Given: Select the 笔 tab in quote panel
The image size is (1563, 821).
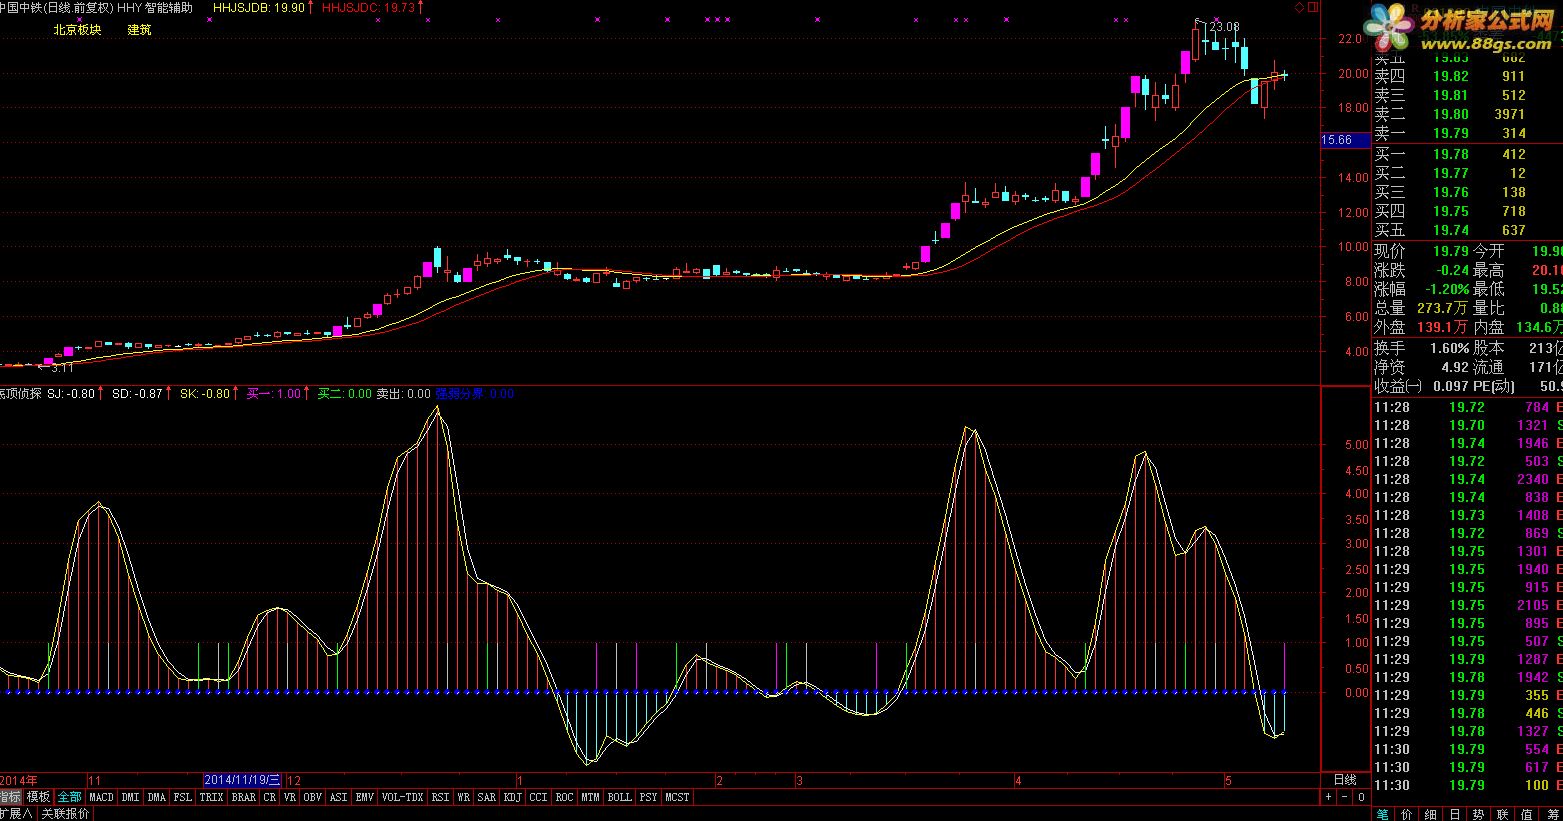Looking at the screenshot, I should [x=1383, y=814].
